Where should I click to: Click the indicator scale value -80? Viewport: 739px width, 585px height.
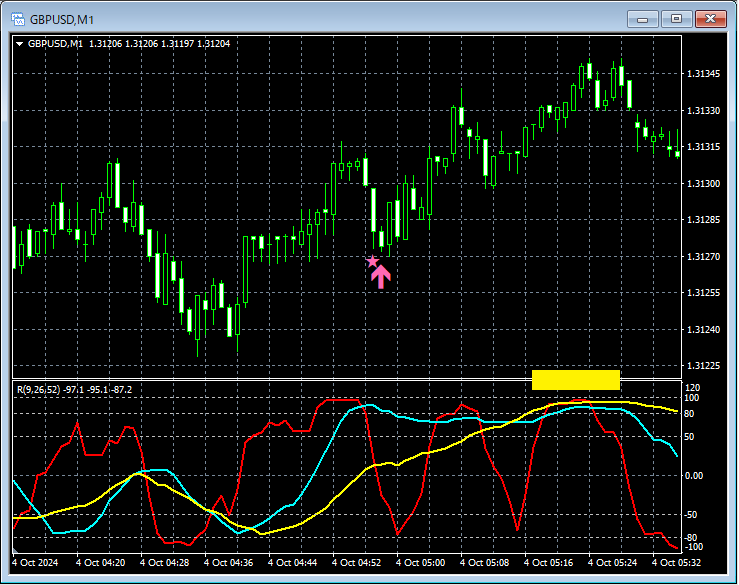point(691,538)
